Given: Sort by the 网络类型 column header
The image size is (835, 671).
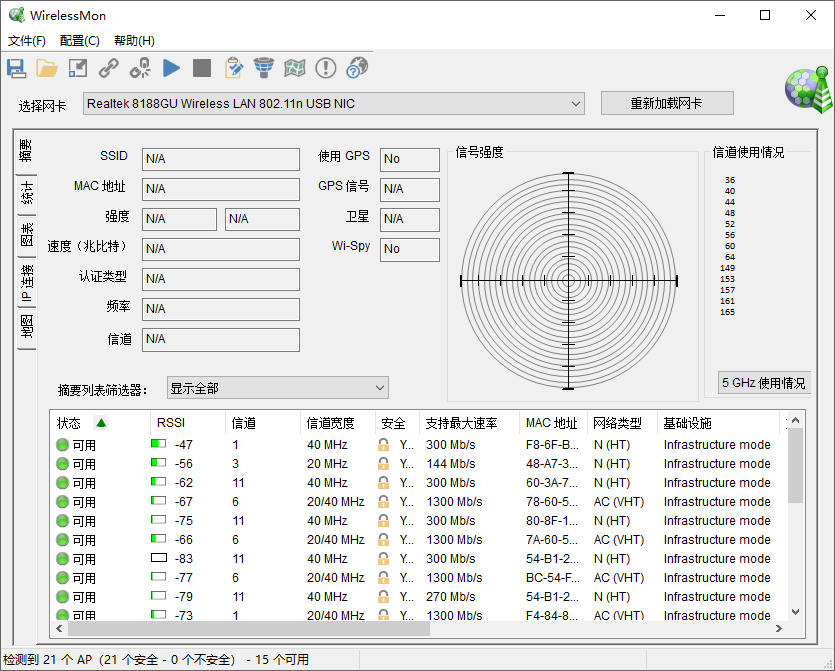Looking at the screenshot, I should [622, 423].
